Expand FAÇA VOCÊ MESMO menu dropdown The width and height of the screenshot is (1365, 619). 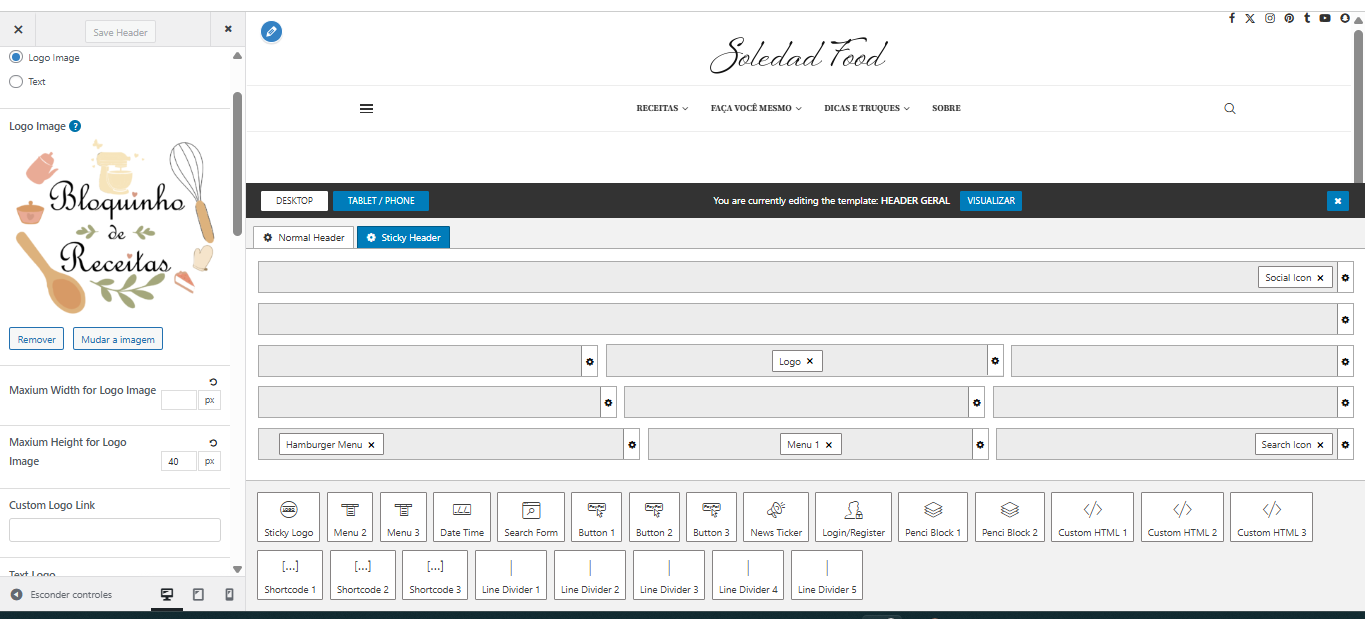click(x=756, y=108)
